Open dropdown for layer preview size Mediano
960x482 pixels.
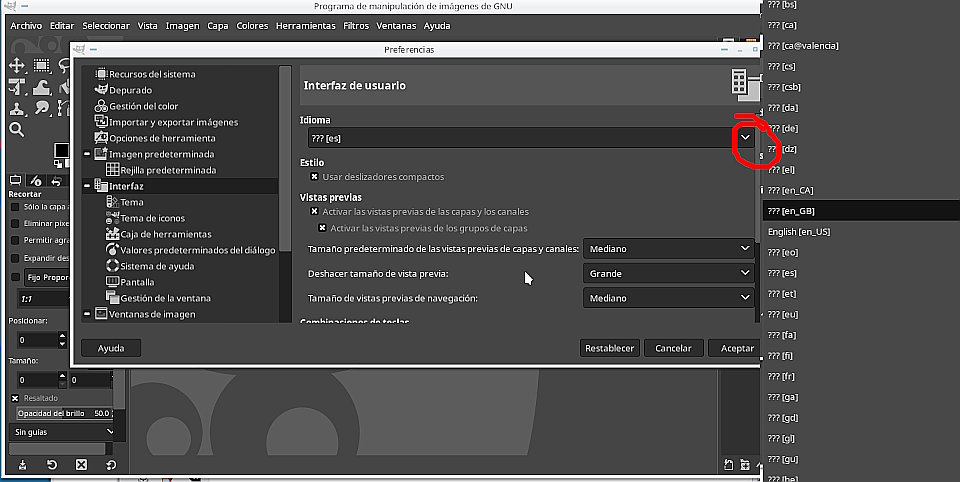[669, 249]
